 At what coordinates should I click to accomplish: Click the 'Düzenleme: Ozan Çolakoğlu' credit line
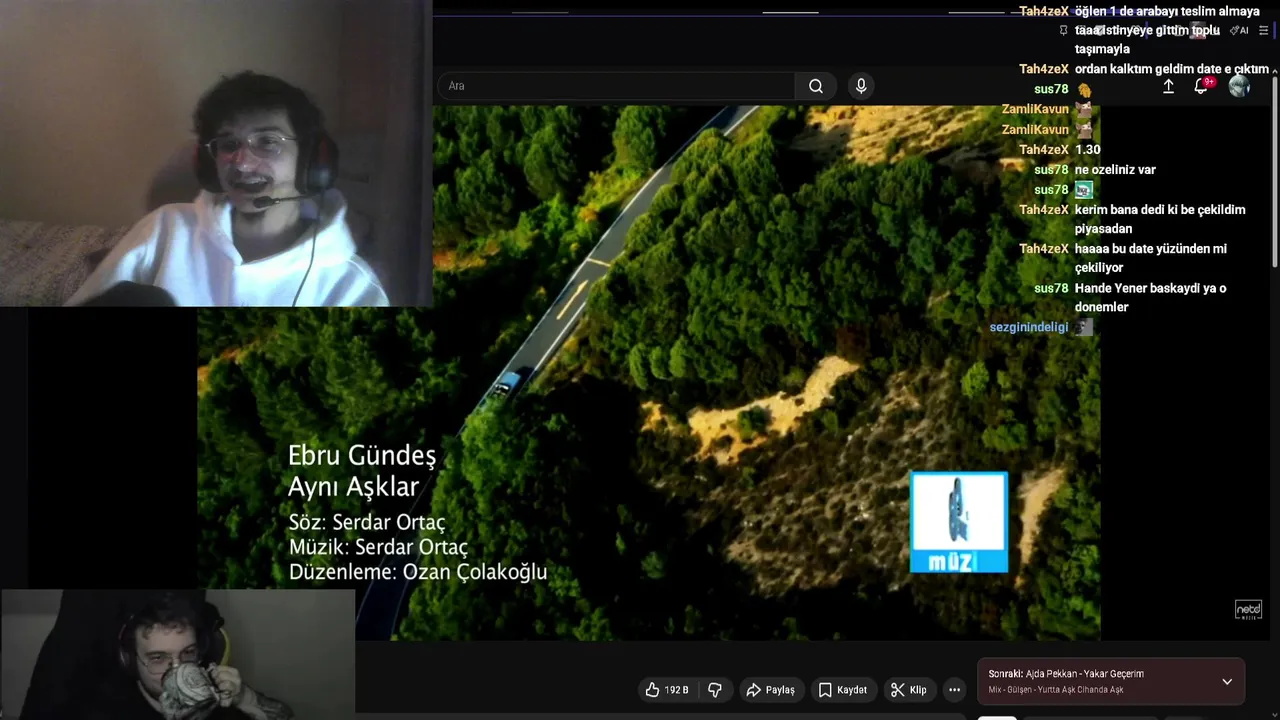(418, 572)
